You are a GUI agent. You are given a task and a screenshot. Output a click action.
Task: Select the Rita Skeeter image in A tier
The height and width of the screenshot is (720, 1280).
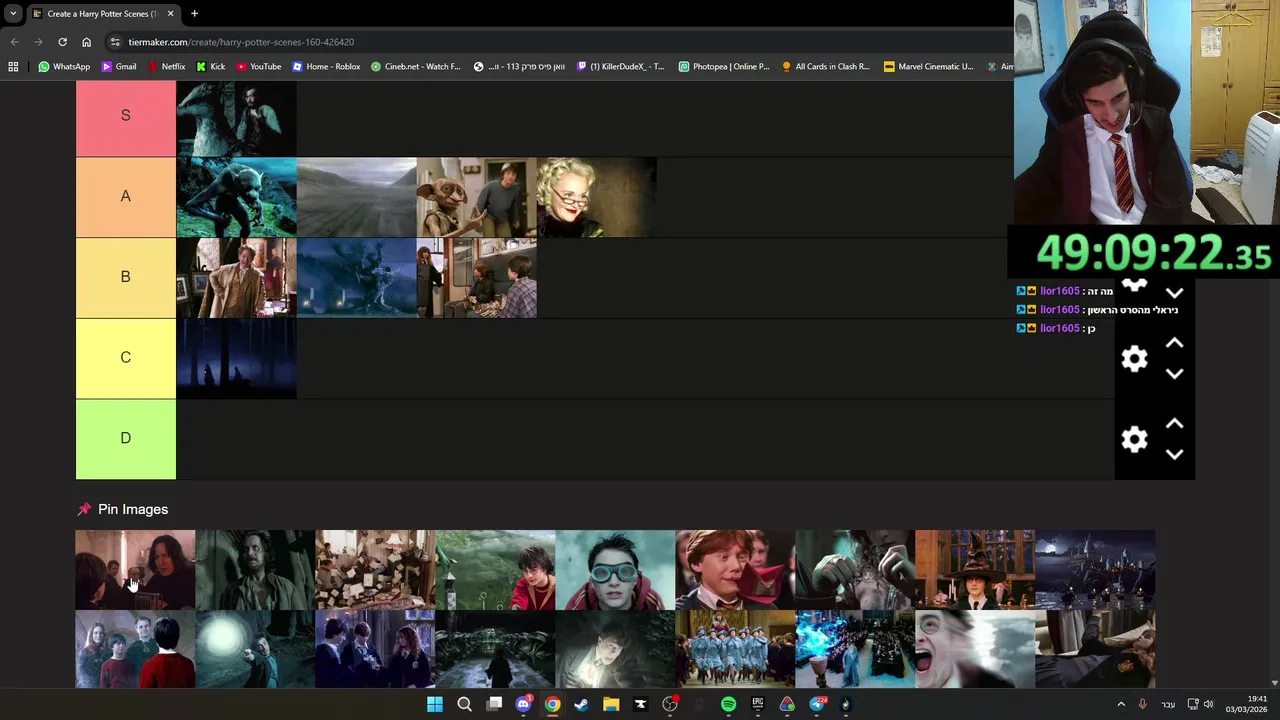tap(596, 197)
